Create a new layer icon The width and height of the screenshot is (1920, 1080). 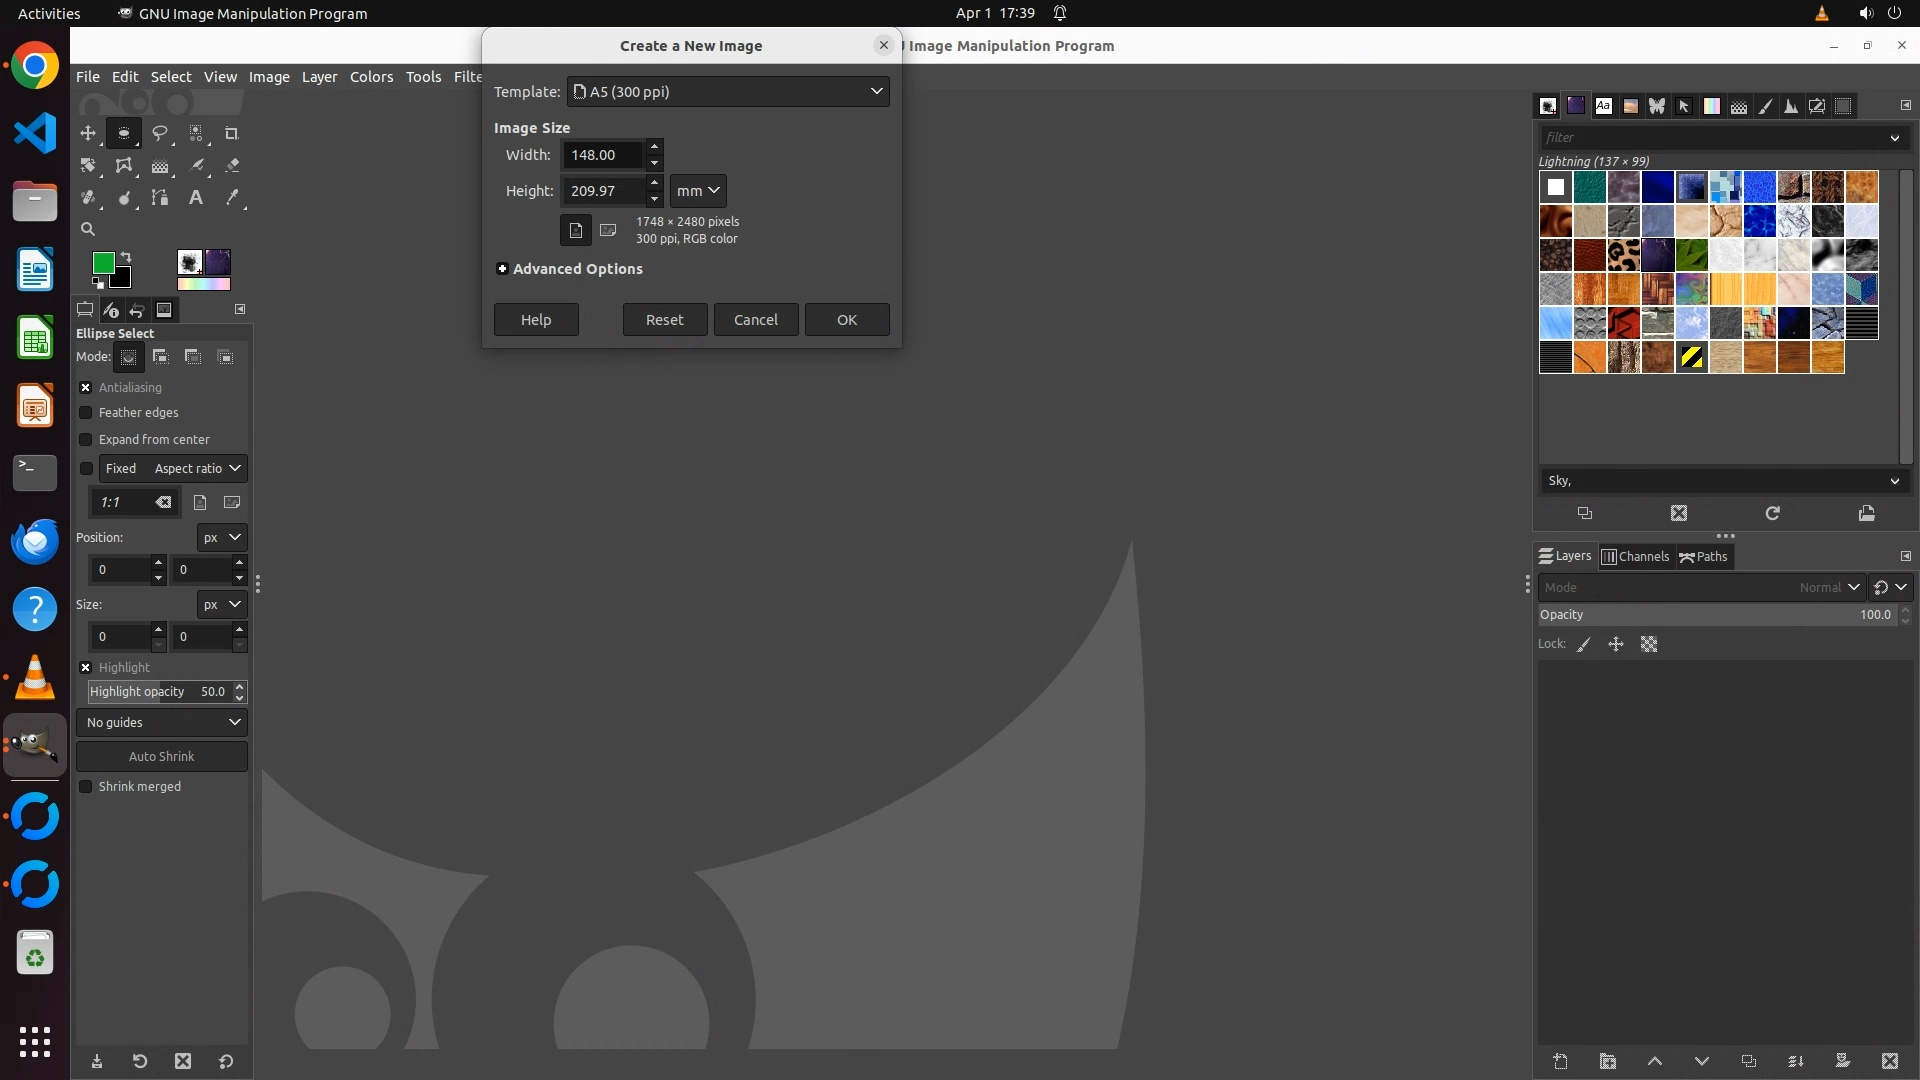(1560, 1061)
